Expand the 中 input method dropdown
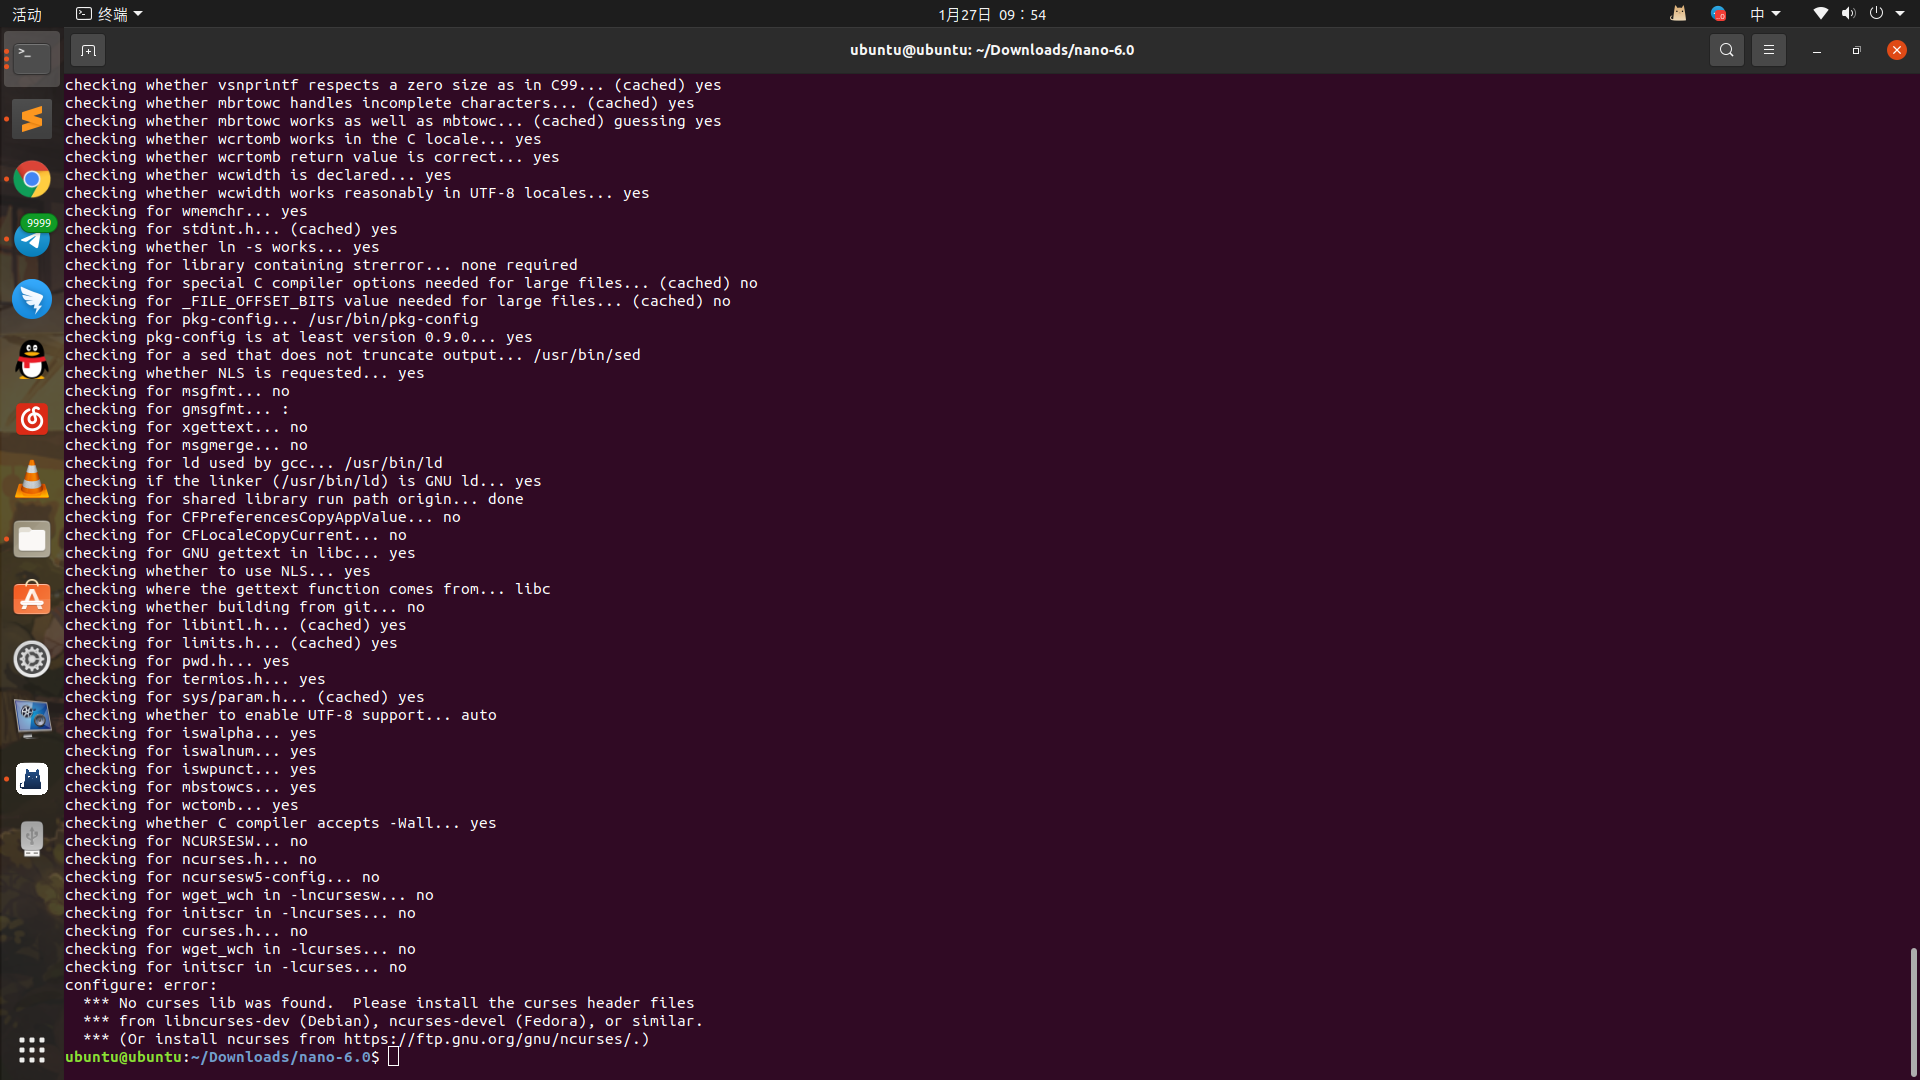Image resolution: width=1920 pixels, height=1080 pixels. [1764, 14]
